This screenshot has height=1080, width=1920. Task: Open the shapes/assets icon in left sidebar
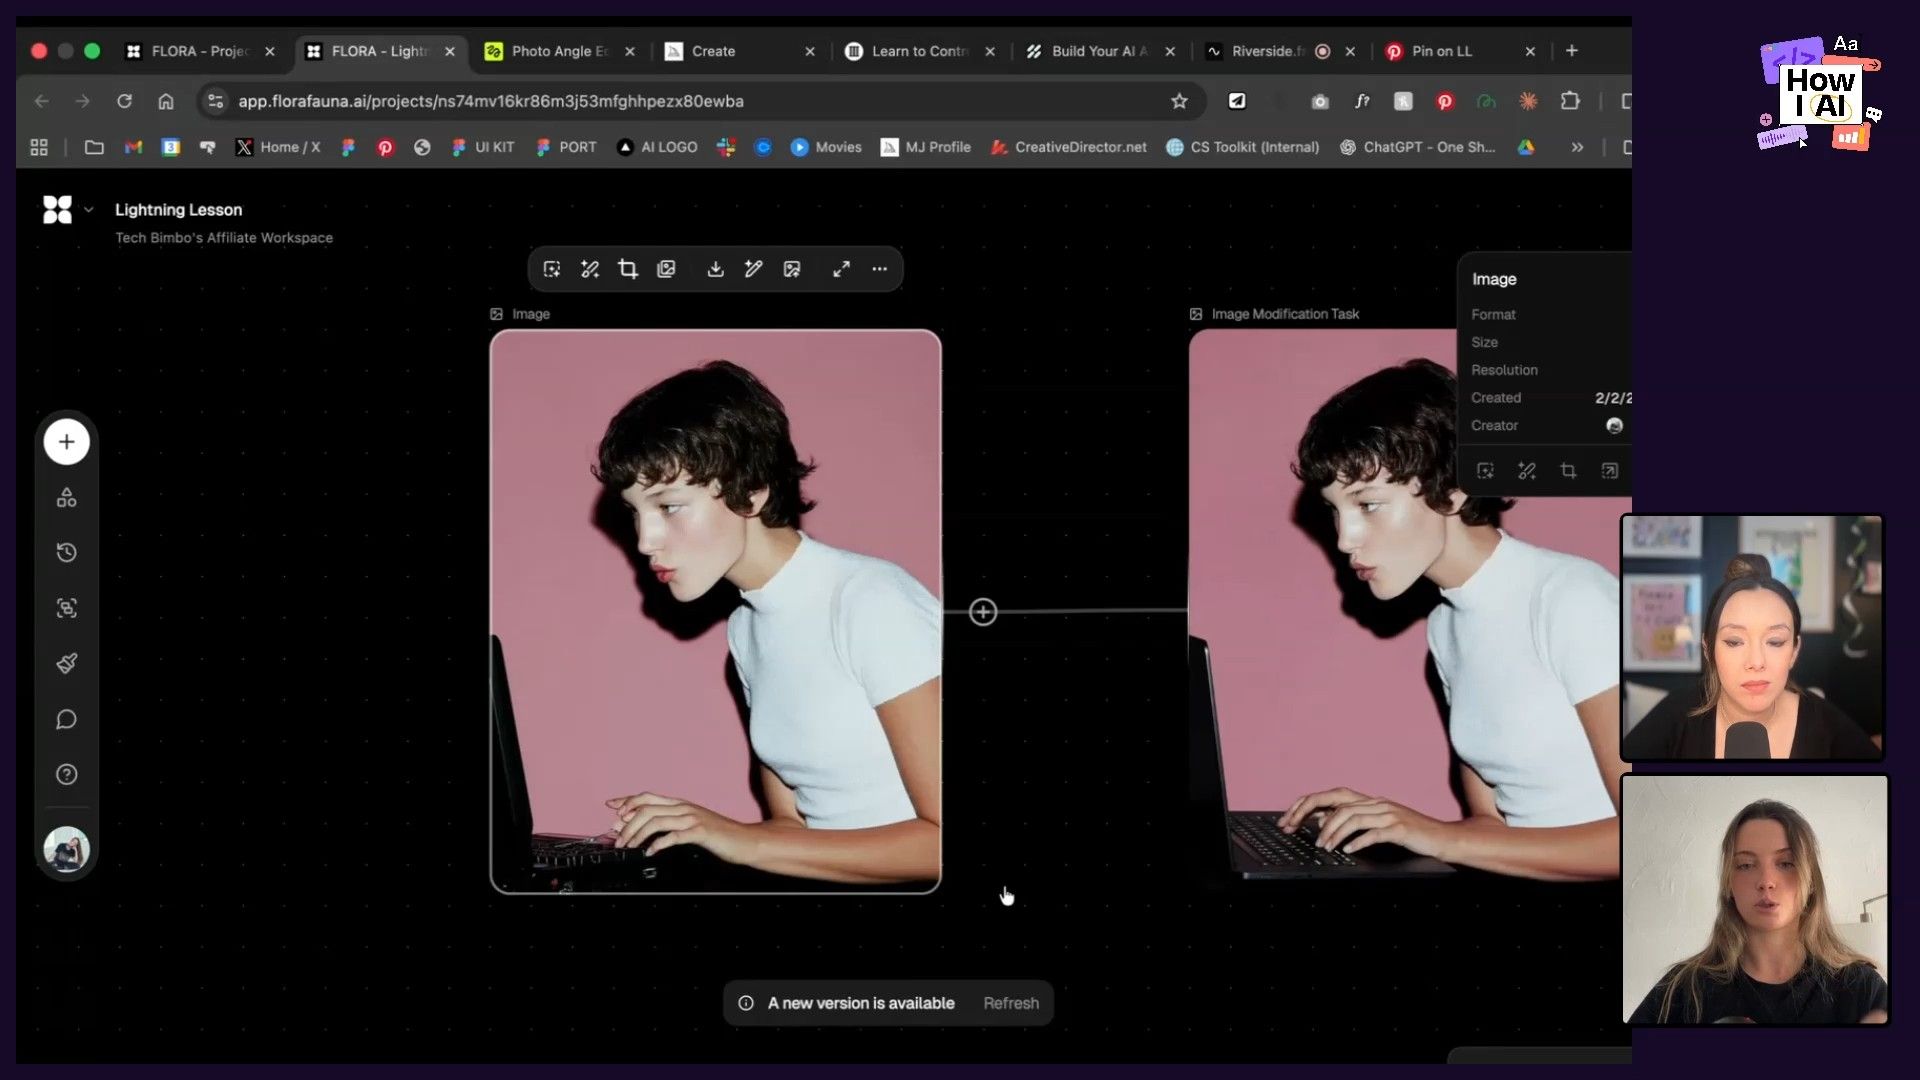coord(67,497)
